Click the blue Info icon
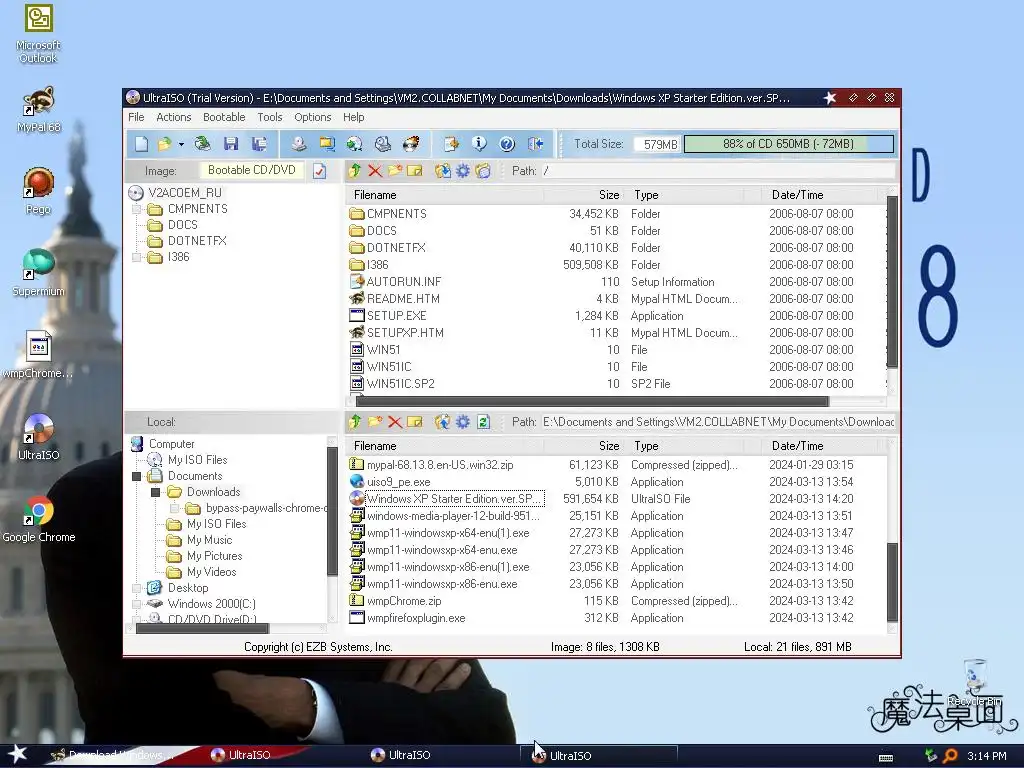This screenshot has height=768, width=1024. tap(479, 144)
